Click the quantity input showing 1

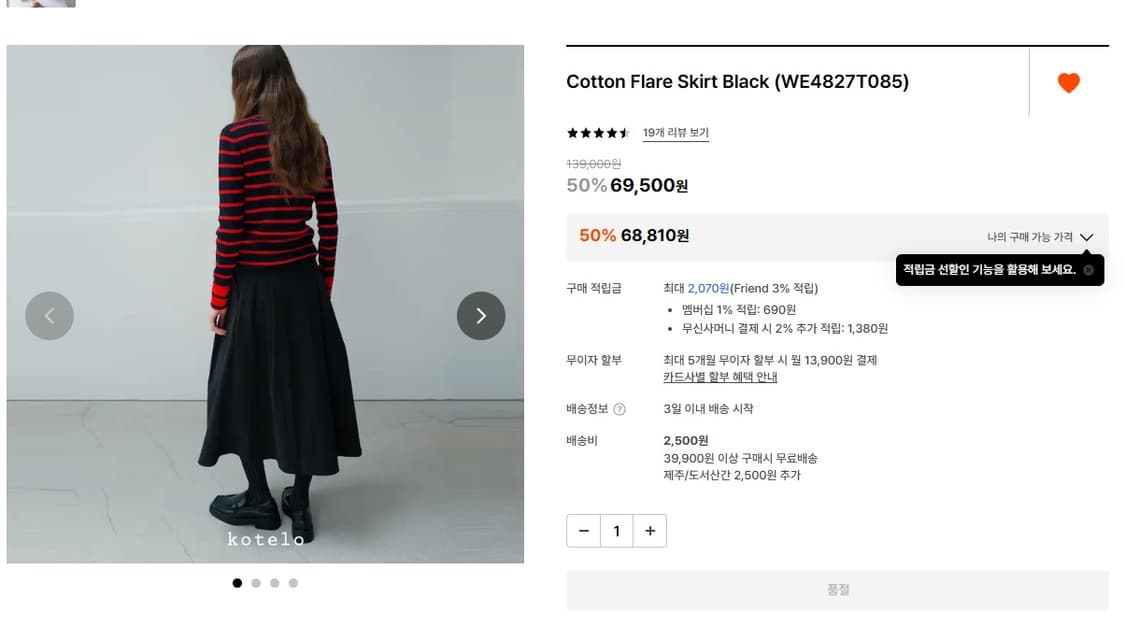(617, 531)
